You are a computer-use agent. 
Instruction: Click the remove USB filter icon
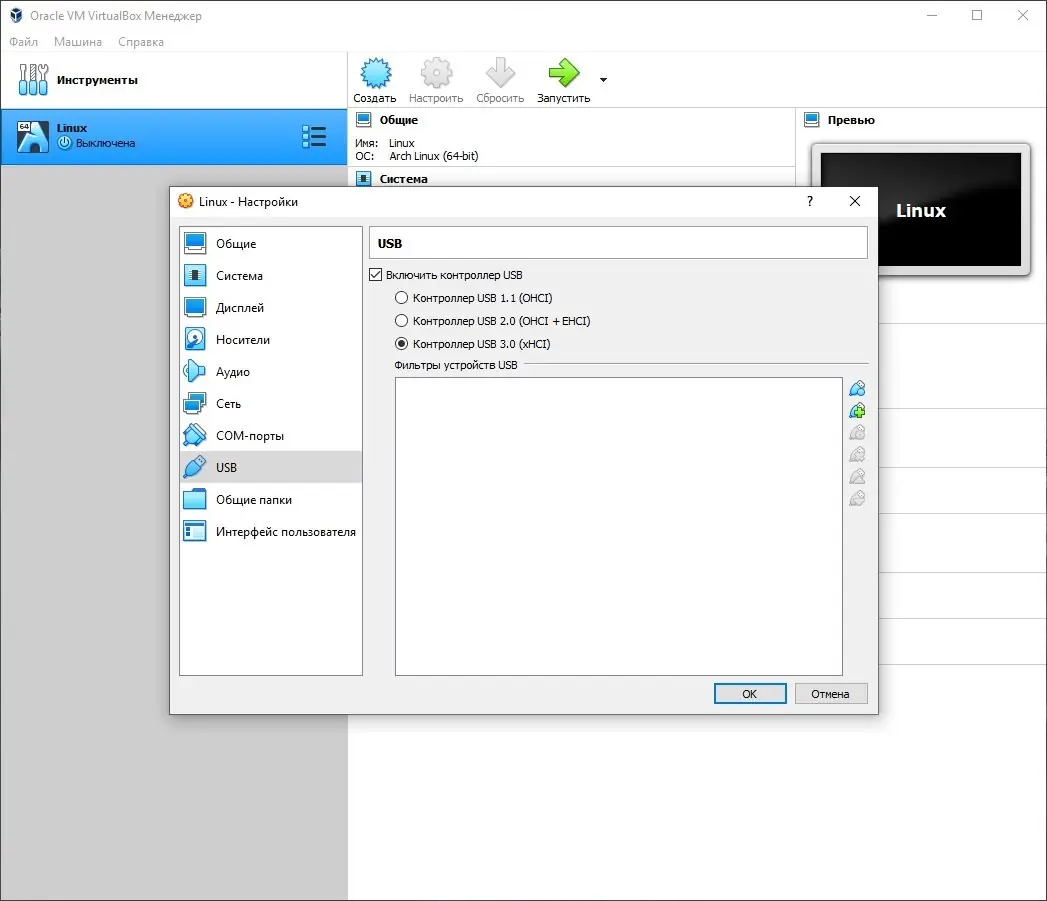click(x=857, y=454)
